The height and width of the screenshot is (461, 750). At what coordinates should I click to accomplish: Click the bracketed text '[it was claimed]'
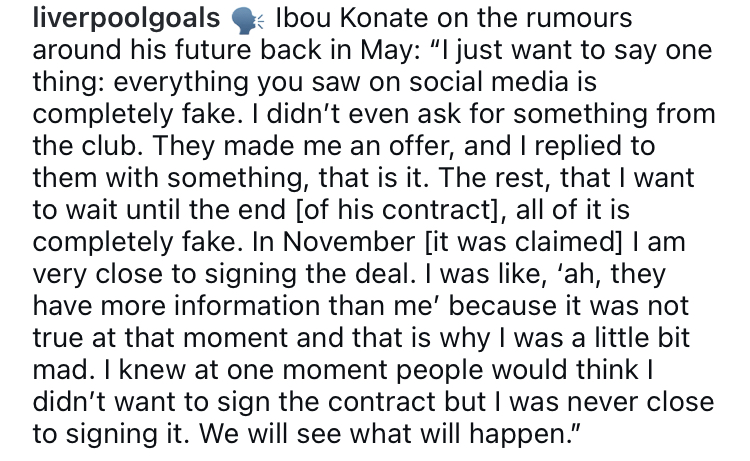[524, 243]
